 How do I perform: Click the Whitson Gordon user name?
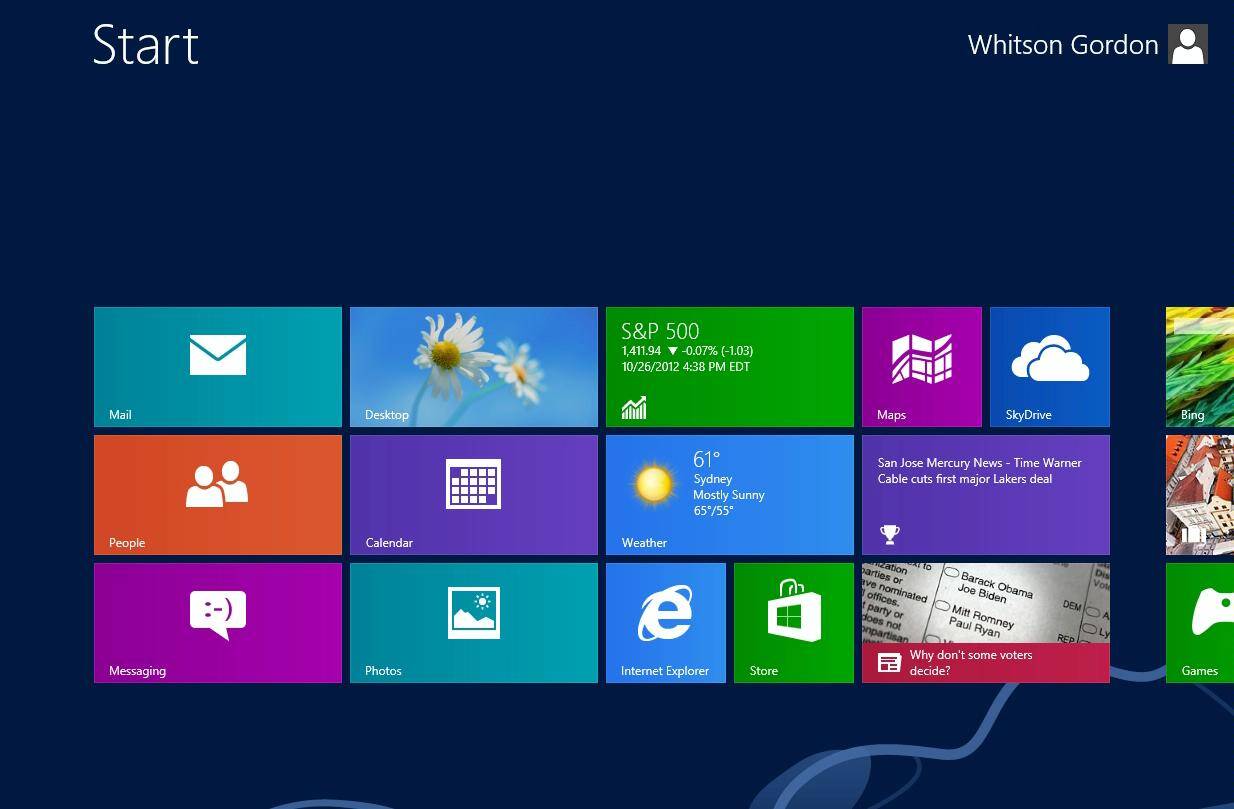tap(1062, 45)
